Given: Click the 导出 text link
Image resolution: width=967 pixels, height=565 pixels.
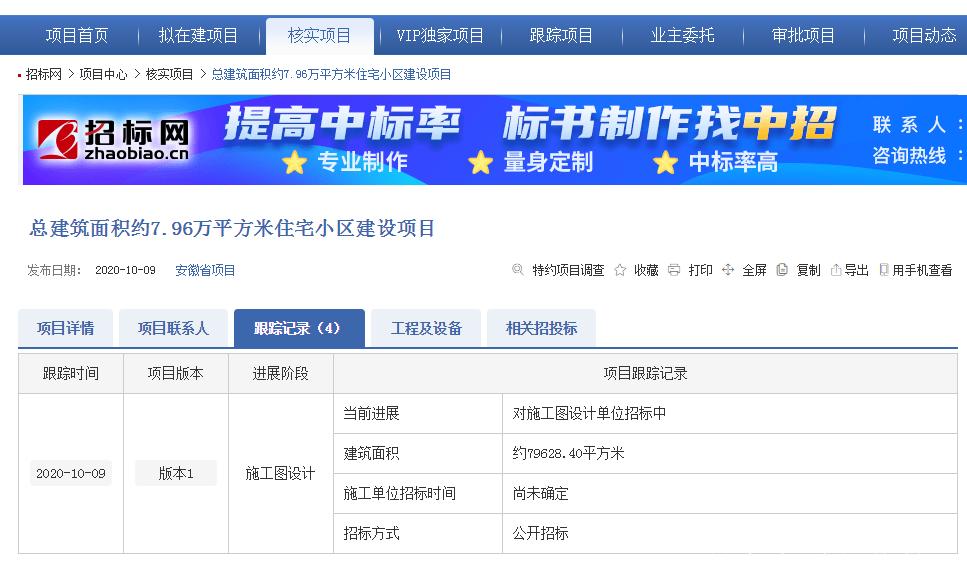Looking at the screenshot, I should [857, 270].
